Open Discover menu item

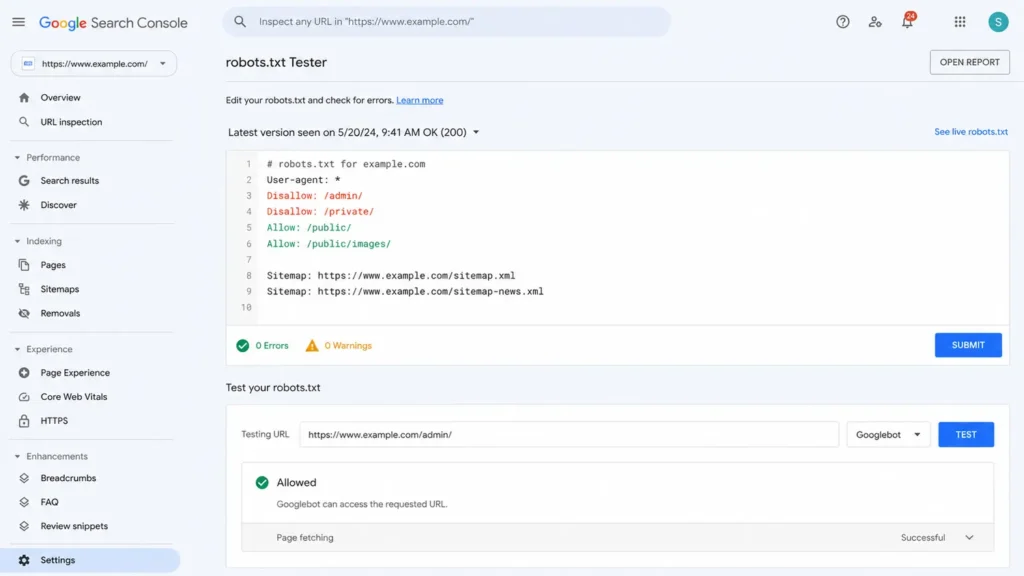(x=58, y=205)
